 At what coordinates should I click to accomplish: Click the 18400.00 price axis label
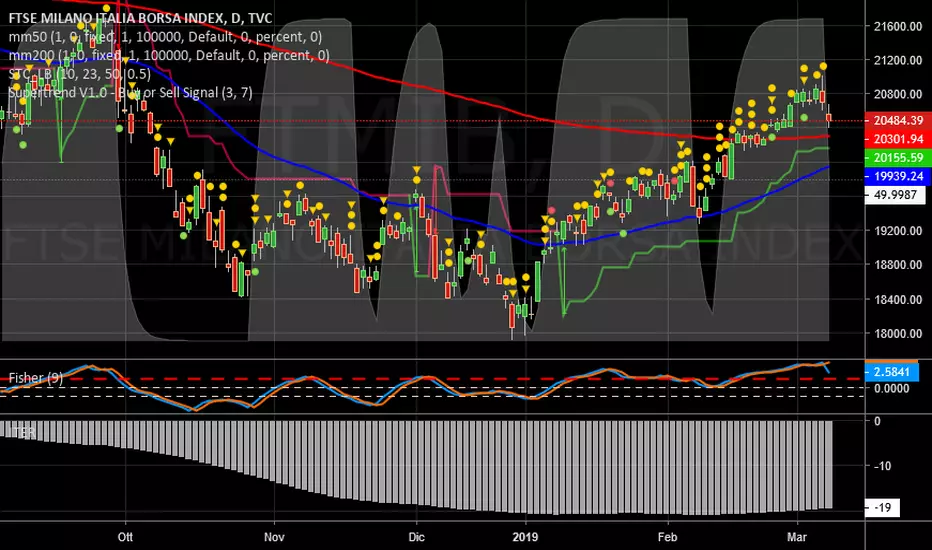tap(898, 299)
